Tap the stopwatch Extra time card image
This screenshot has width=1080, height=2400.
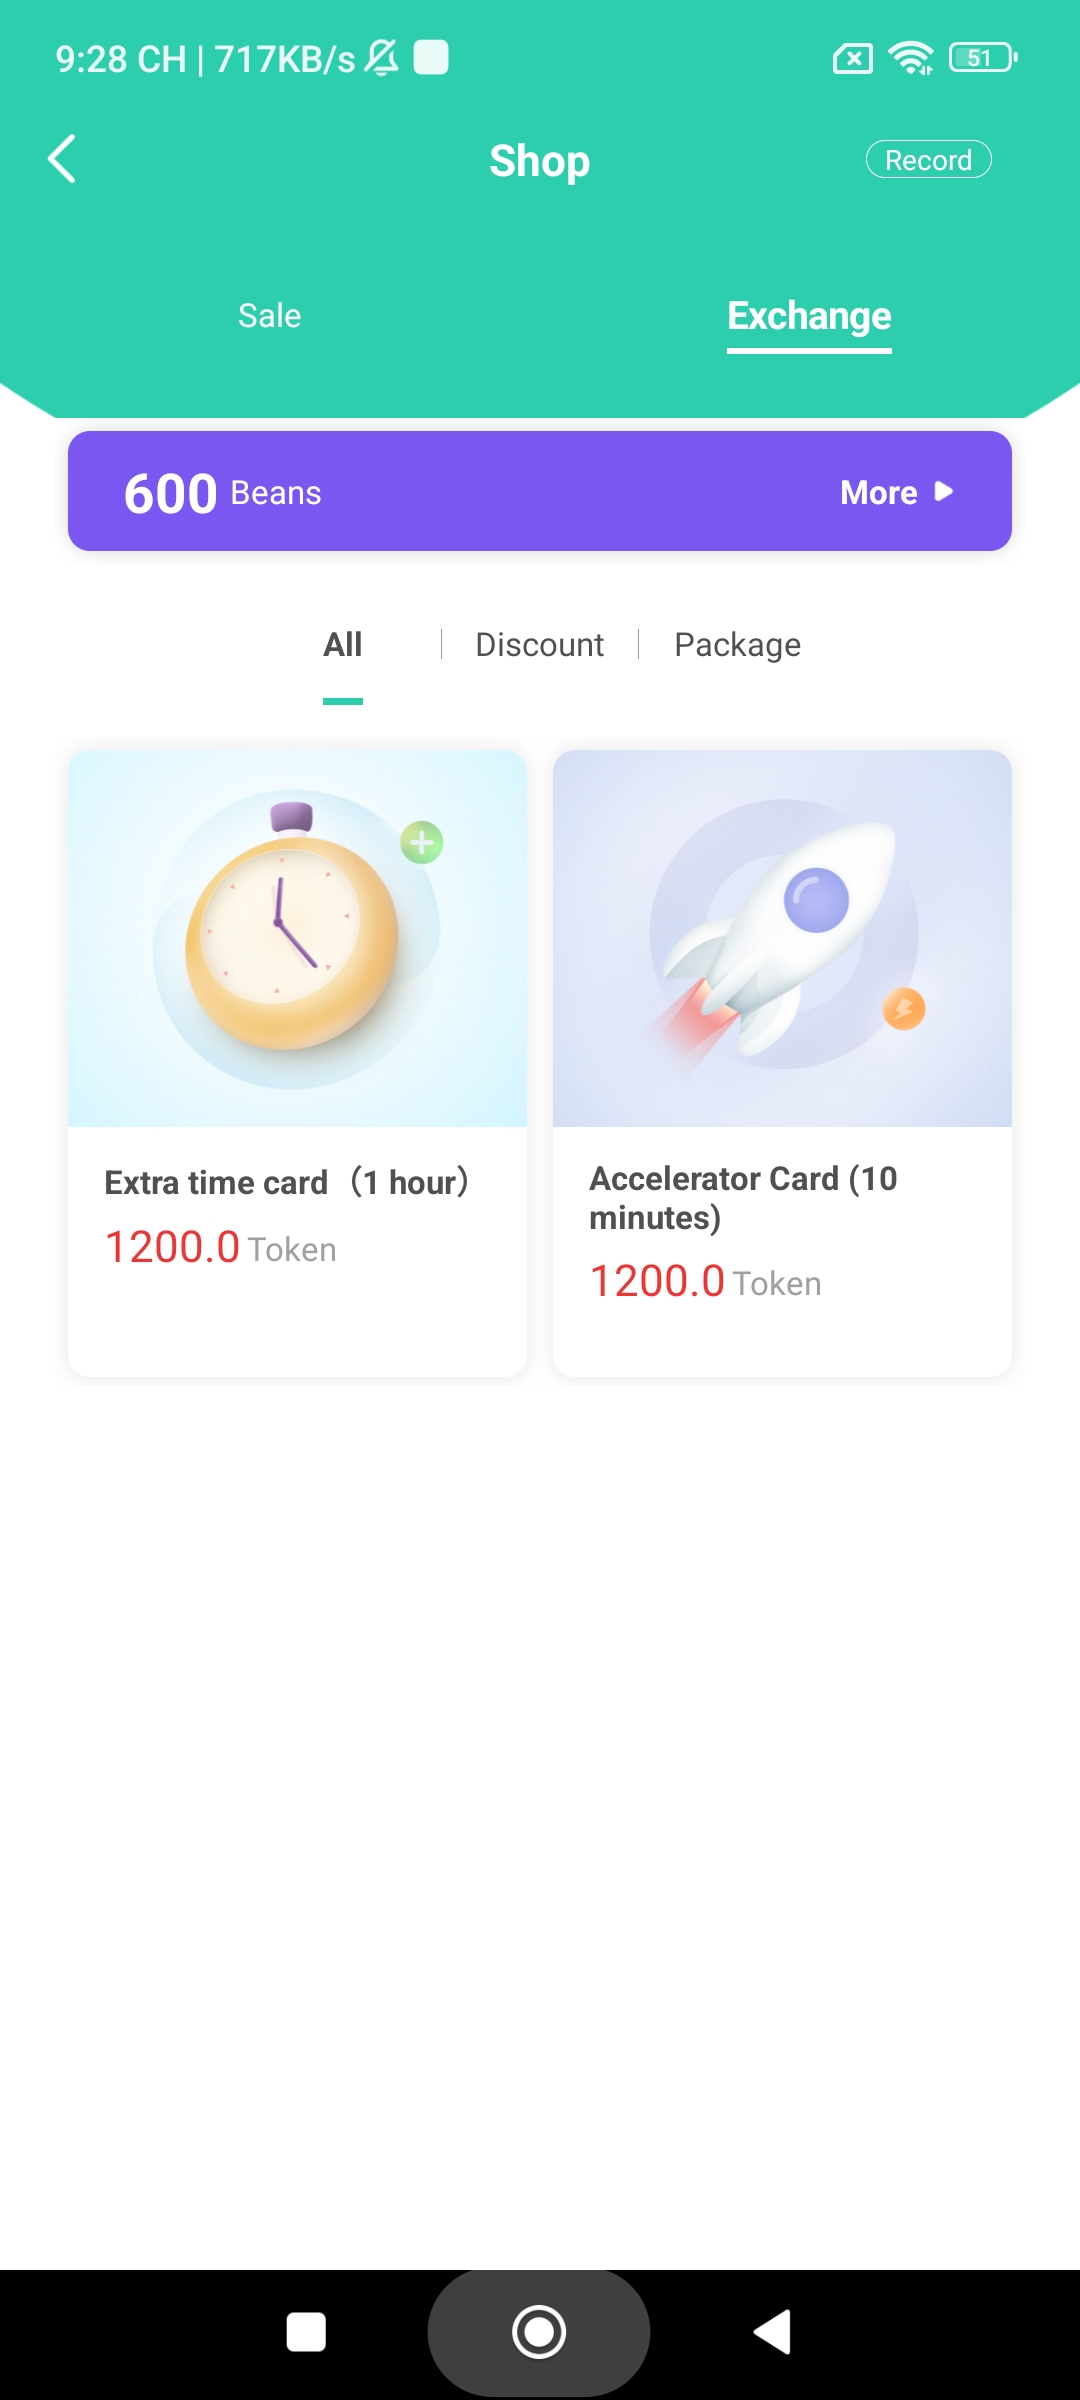[x=297, y=938]
